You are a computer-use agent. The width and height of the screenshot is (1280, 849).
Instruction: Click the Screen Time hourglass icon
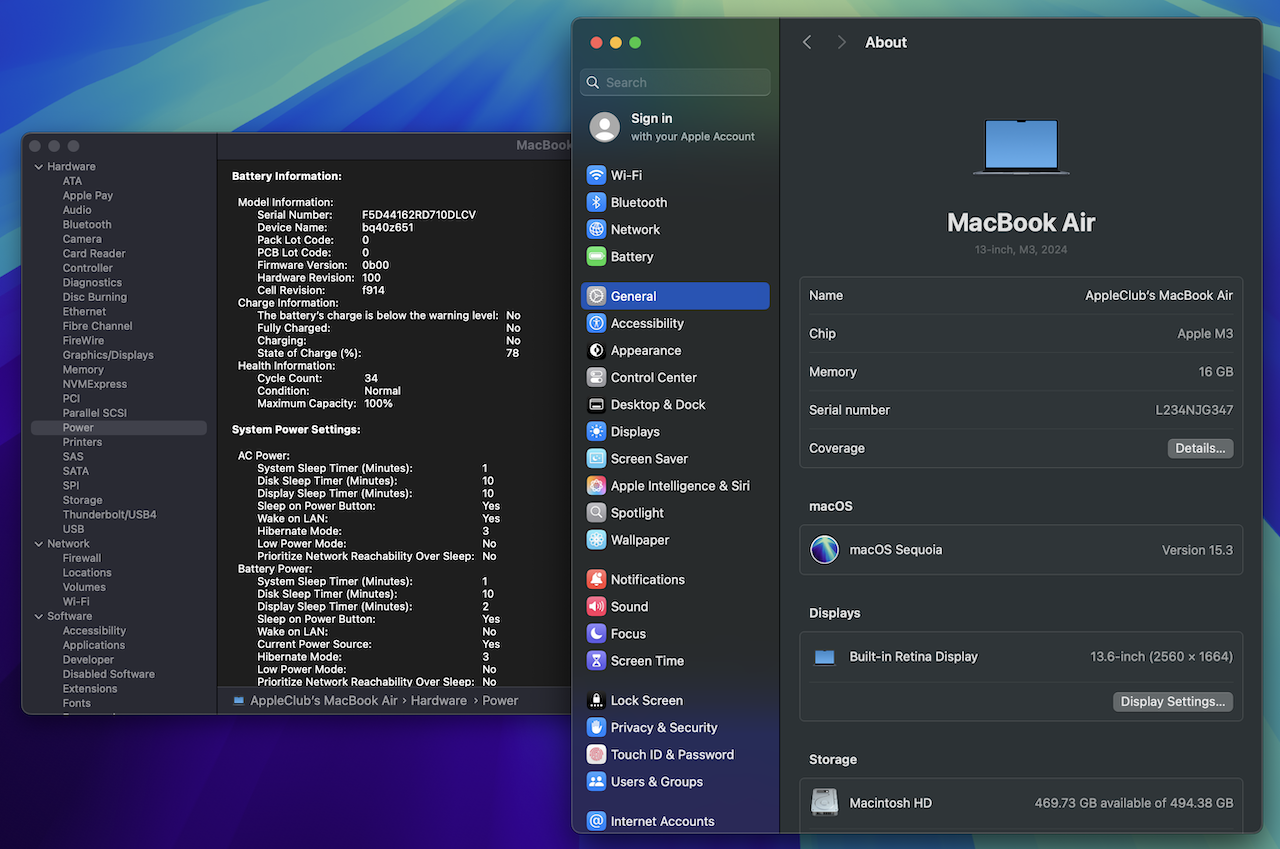596,660
